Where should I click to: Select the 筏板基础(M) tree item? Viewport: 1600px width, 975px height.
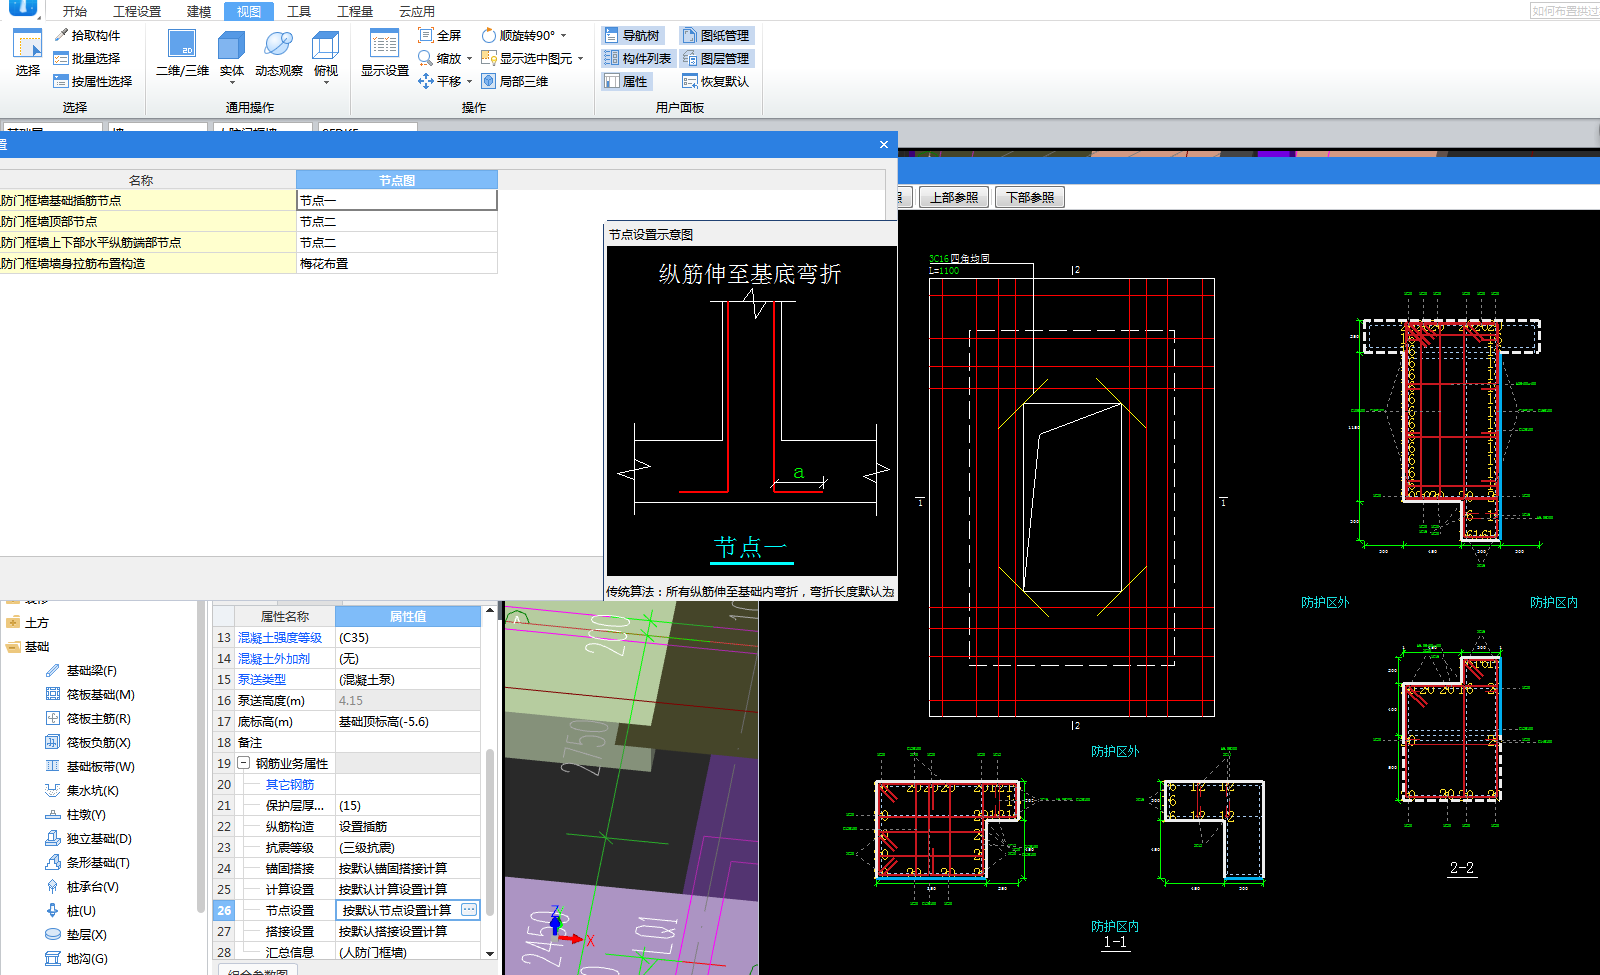(100, 695)
